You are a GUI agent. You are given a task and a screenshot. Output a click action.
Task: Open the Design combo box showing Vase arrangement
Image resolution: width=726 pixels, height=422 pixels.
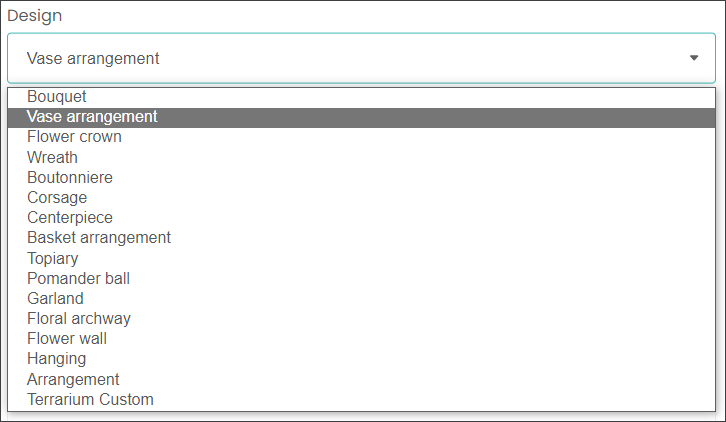click(362, 58)
